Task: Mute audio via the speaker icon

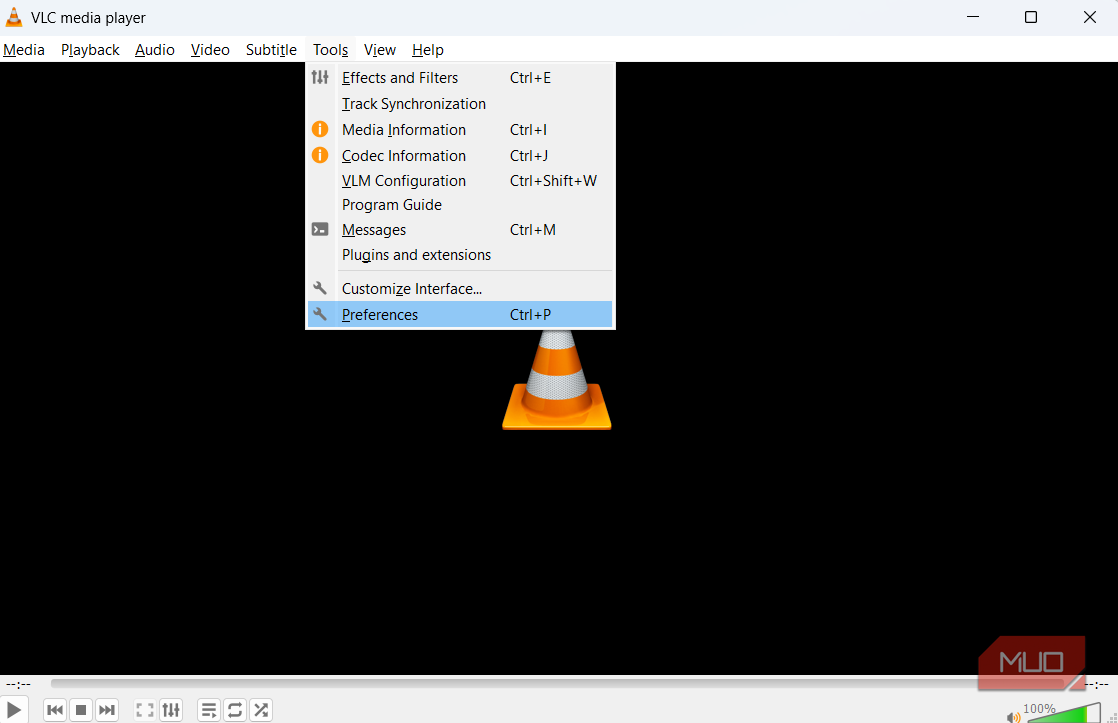Action: pos(1013,717)
